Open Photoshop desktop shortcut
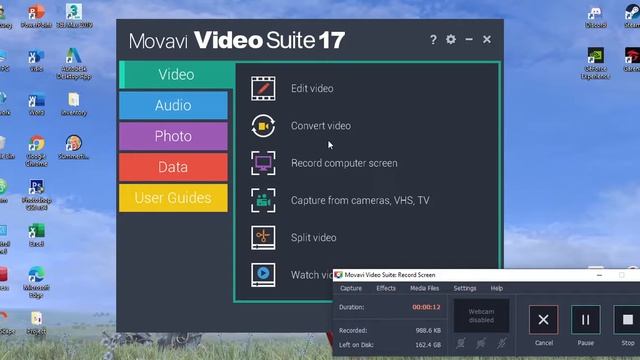The width and height of the screenshot is (640, 360). click(x=36, y=195)
